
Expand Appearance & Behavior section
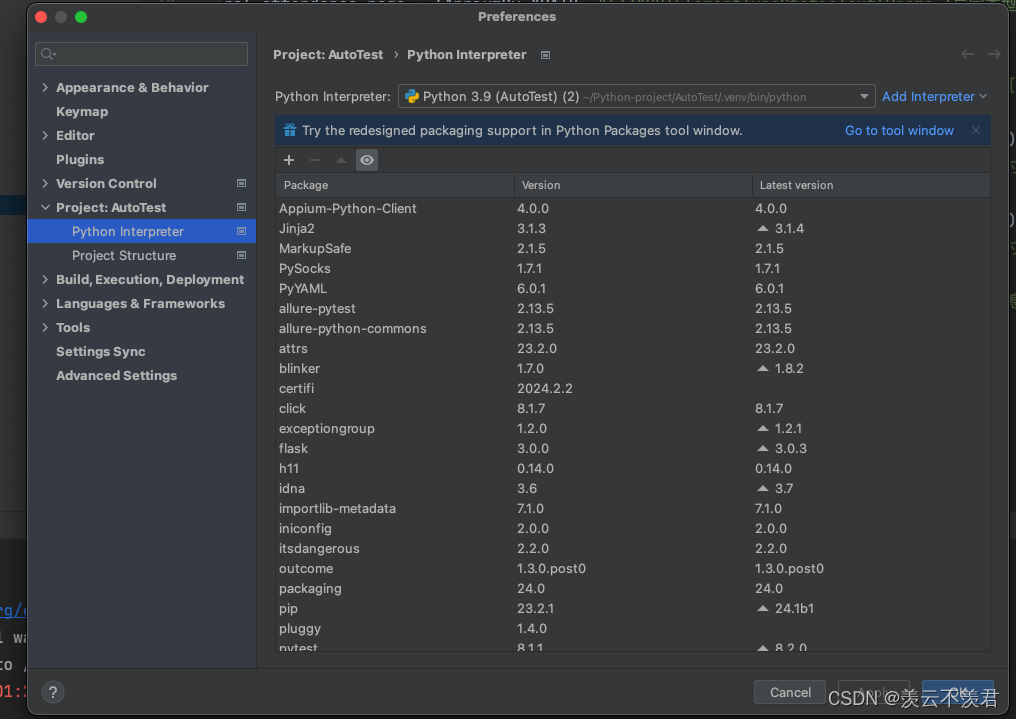[x=45, y=87]
